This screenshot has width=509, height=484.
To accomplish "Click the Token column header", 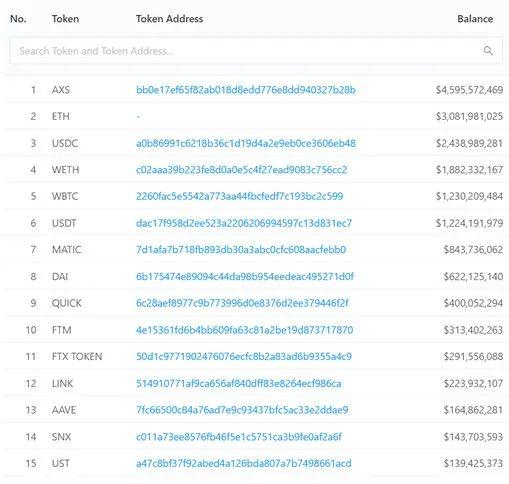I will tap(65, 19).
